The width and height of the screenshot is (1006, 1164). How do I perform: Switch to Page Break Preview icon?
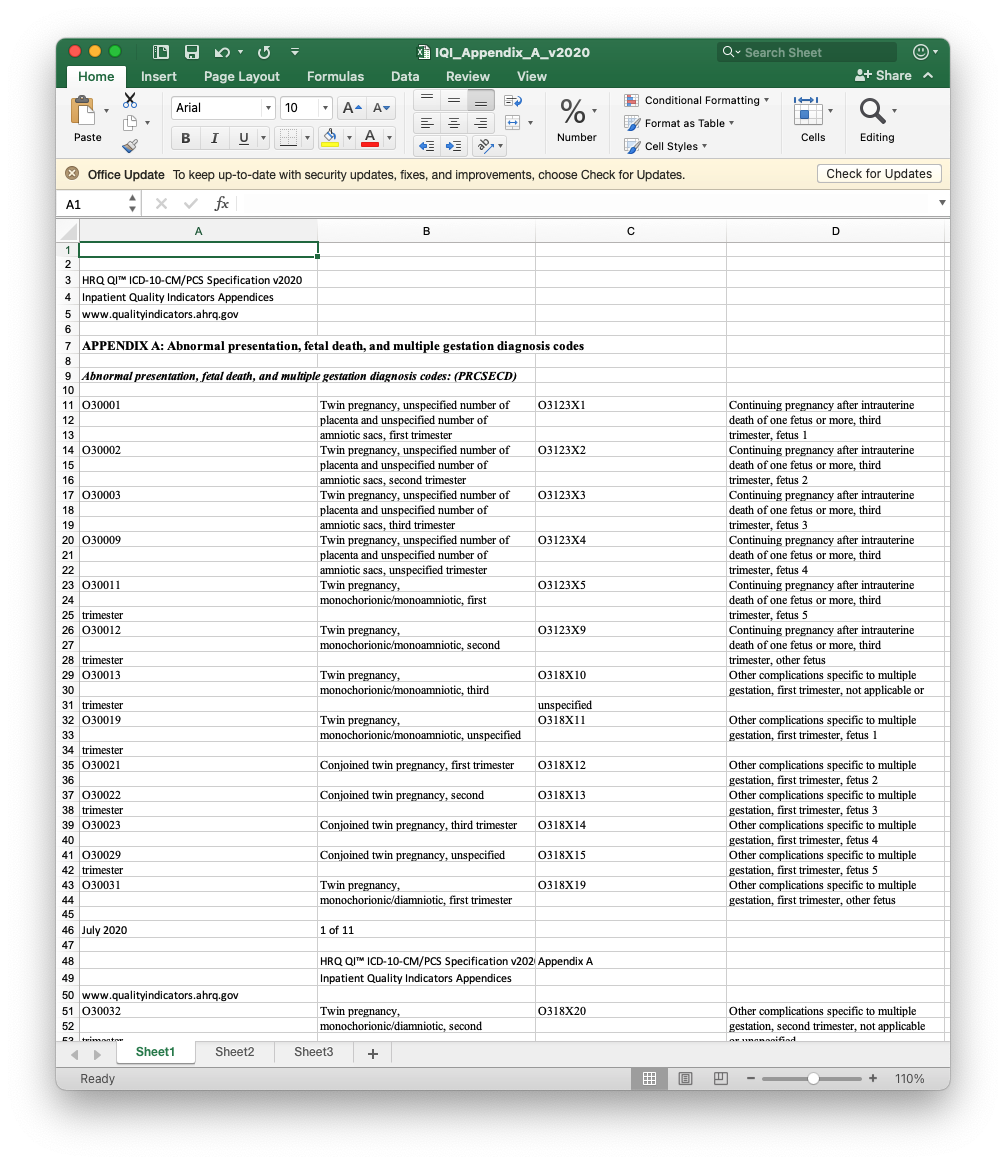(x=721, y=1079)
